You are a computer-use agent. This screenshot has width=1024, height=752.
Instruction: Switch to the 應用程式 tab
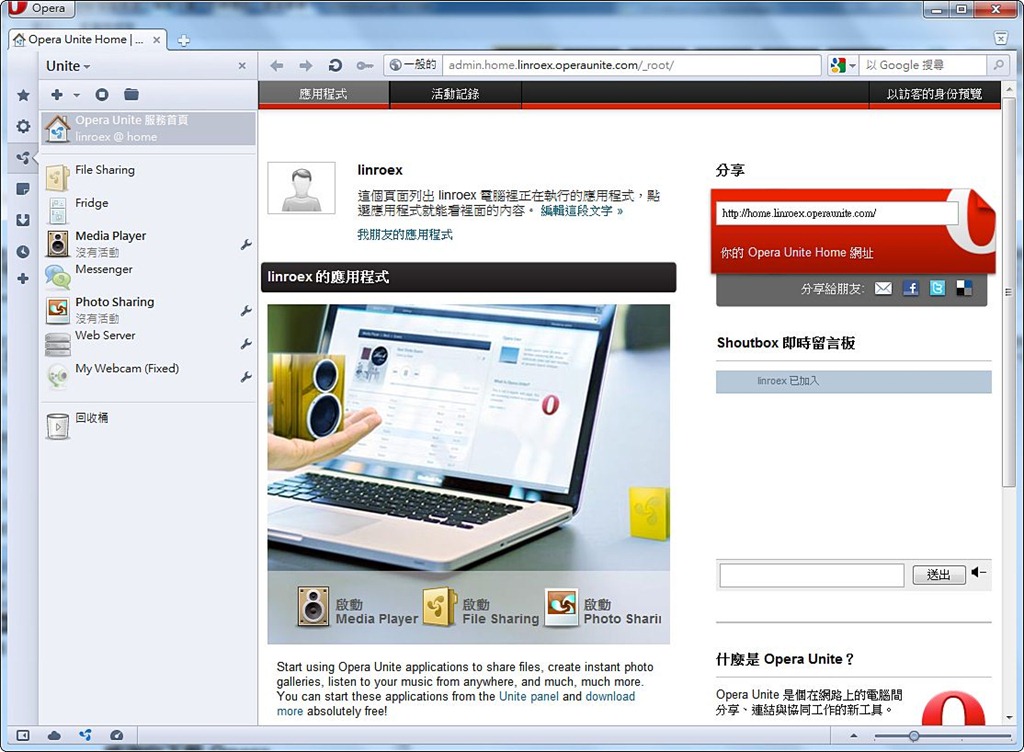323,94
